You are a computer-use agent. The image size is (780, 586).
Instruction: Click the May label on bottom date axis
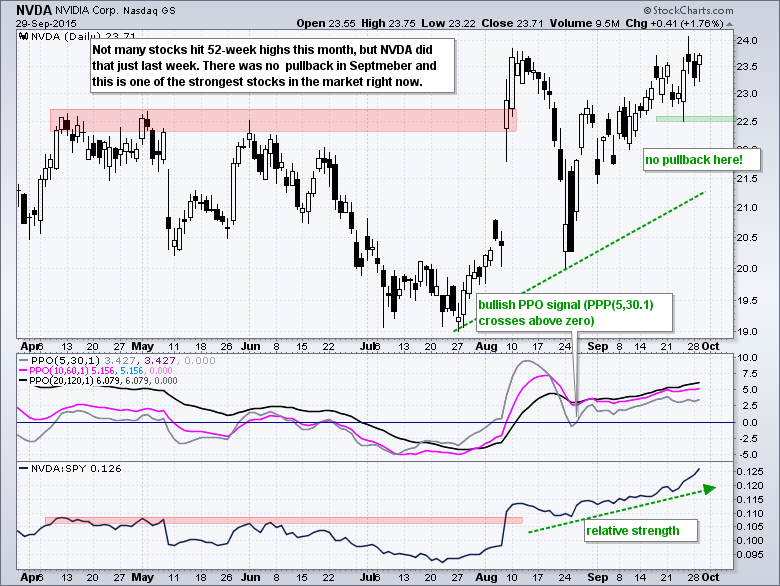[x=142, y=577]
